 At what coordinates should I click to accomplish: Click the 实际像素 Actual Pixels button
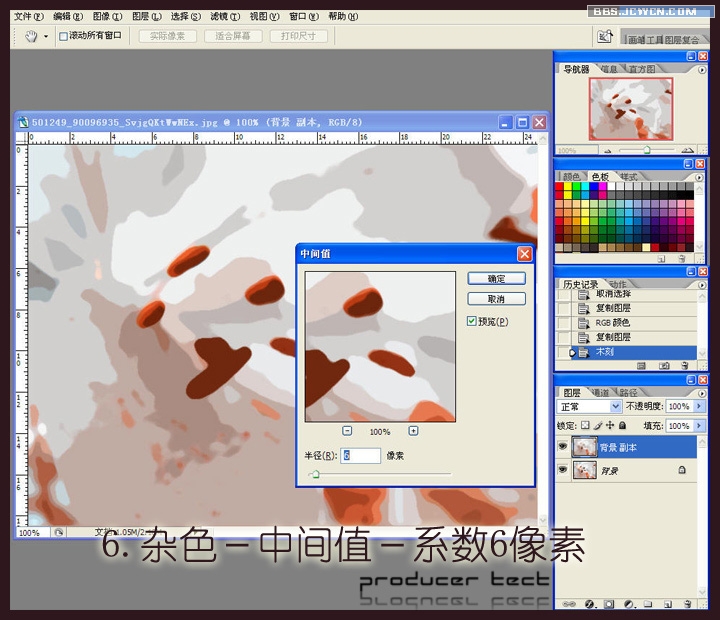pyautogui.click(x=168, y=36)
